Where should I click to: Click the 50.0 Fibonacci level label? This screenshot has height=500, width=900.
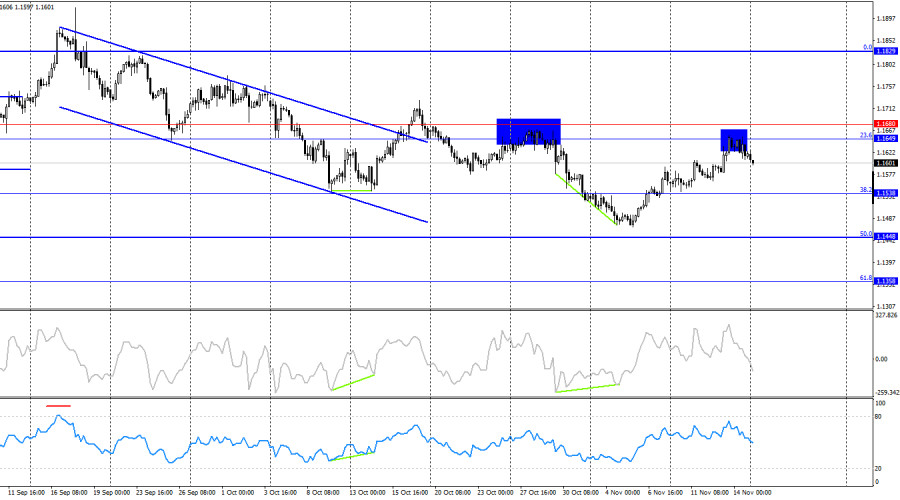866,234
